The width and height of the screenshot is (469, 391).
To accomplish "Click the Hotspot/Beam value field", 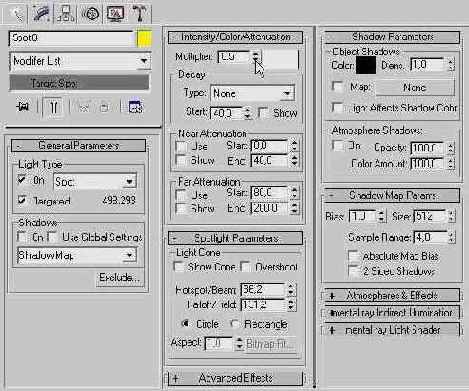I will [x=263, y=290].
